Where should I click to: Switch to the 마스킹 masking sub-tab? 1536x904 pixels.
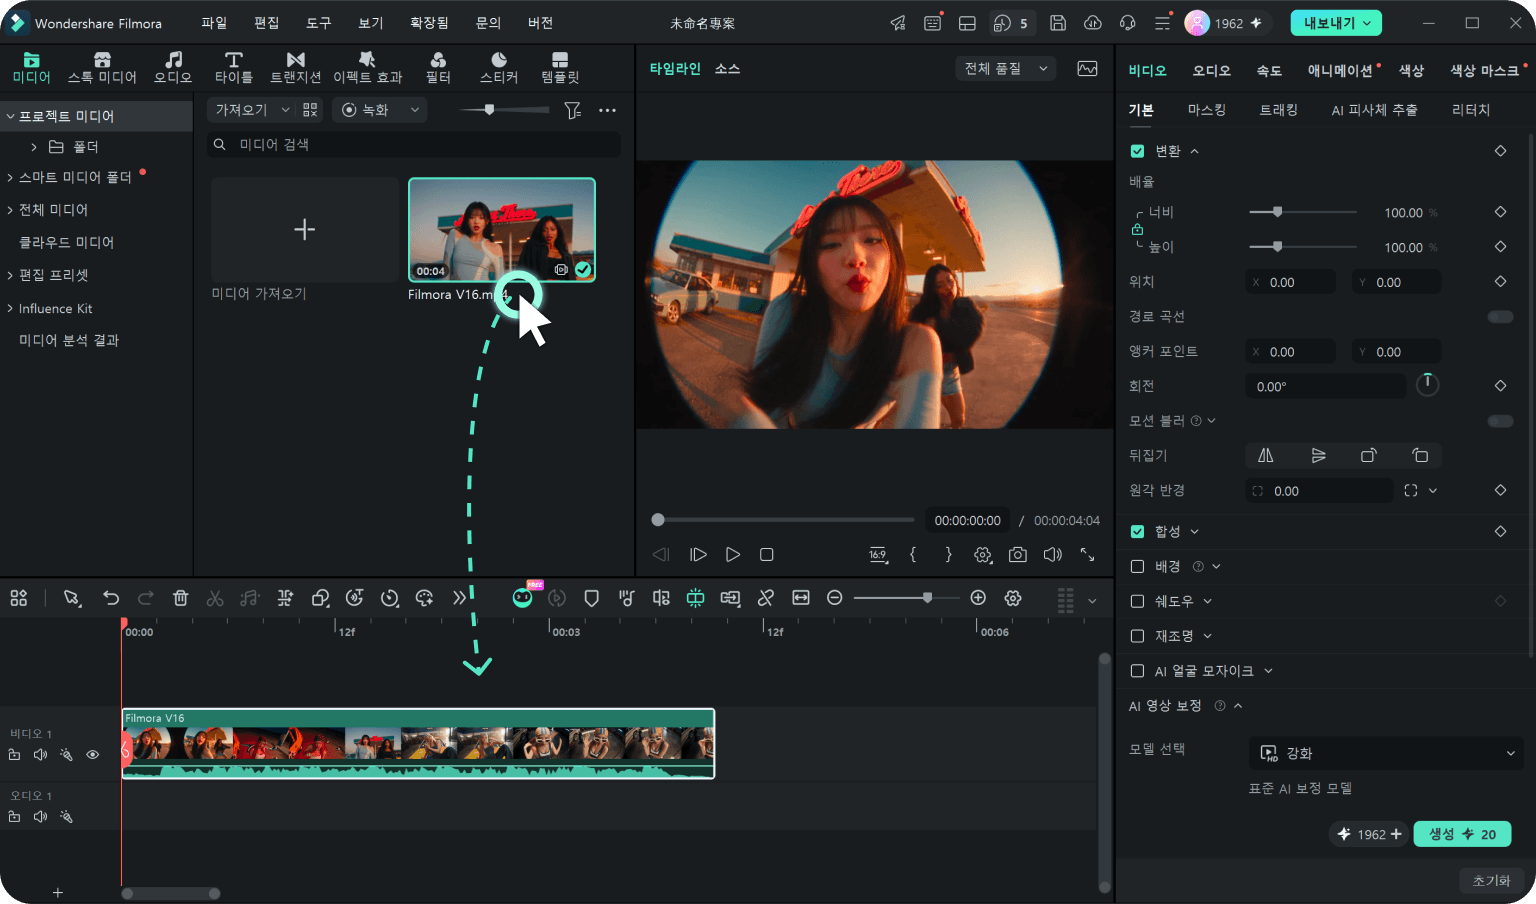point(1206,110)
